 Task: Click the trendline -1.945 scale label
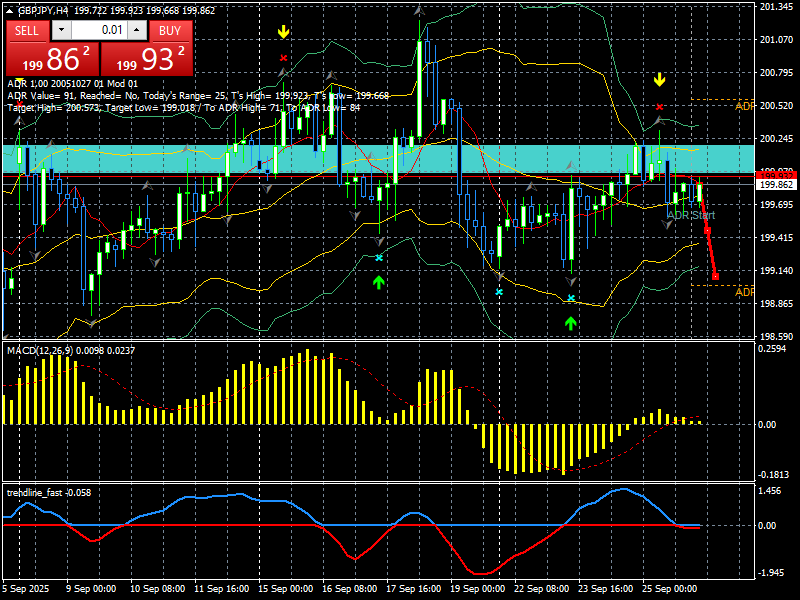point(770,573)
